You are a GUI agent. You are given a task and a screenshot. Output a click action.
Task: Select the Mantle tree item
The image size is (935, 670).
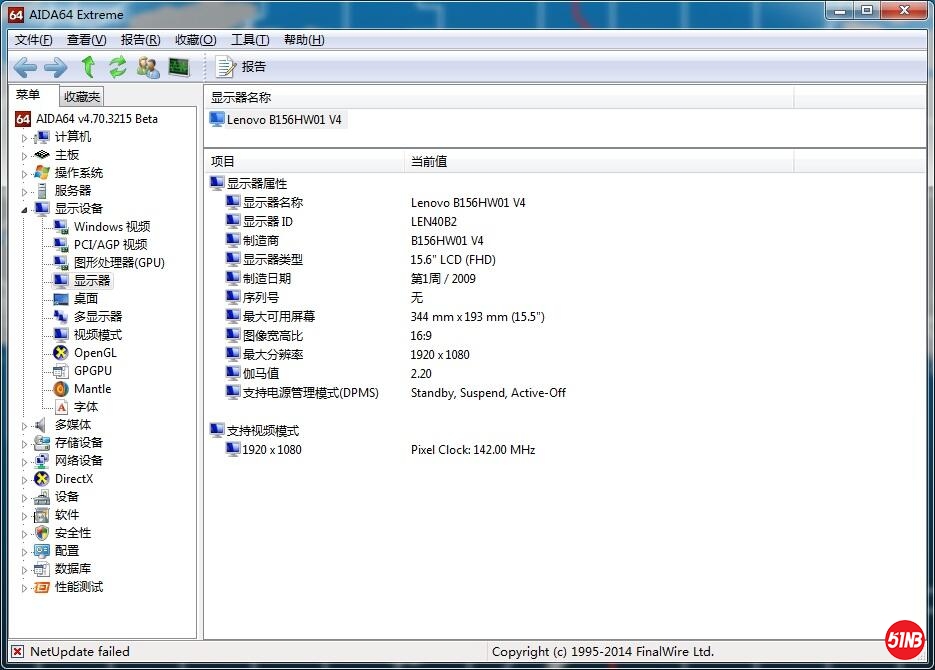pos(92,389)
